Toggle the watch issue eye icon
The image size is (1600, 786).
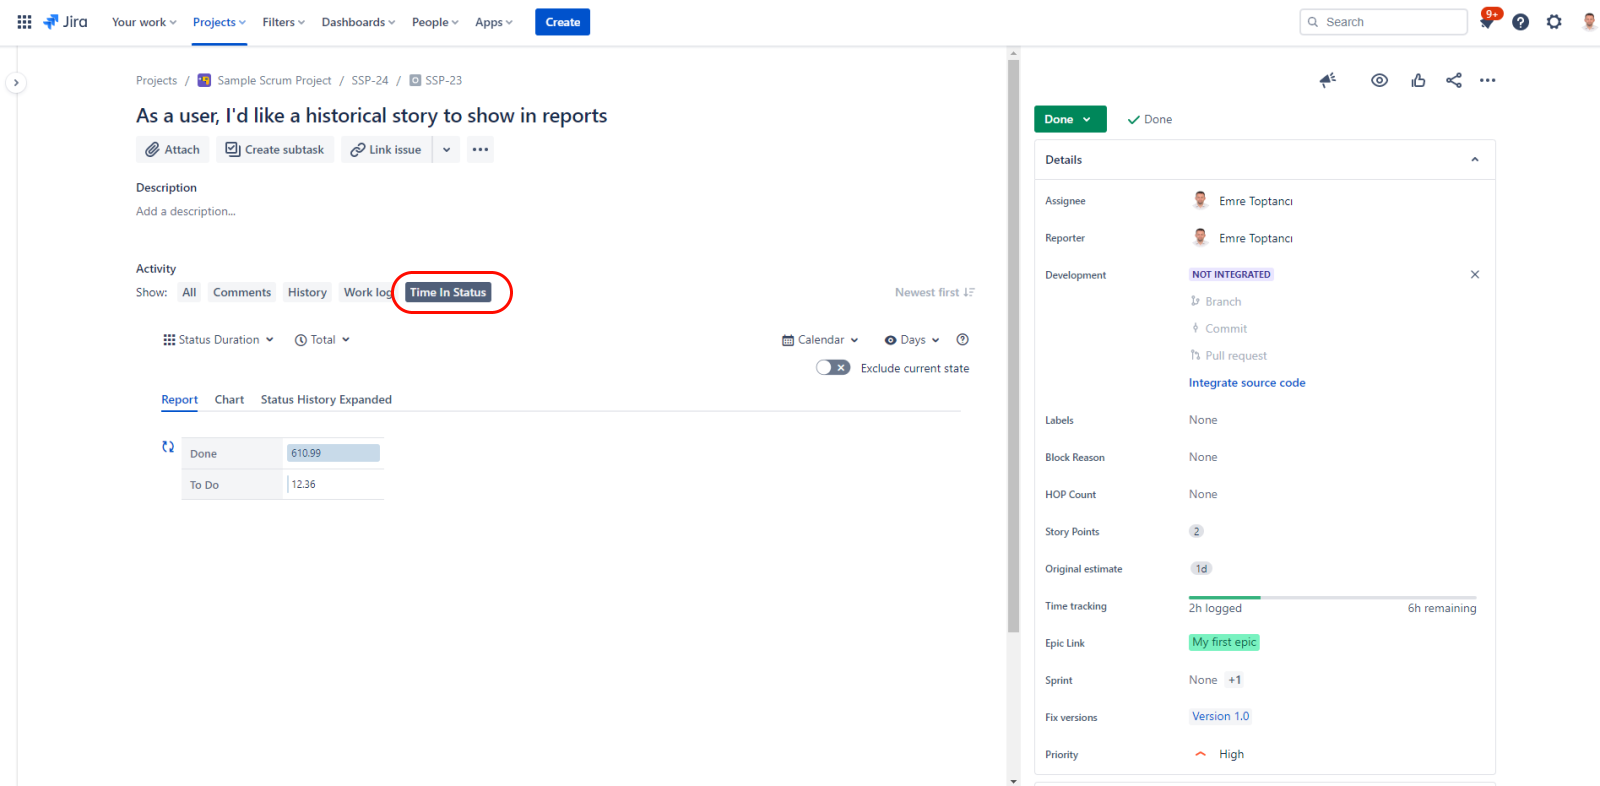pyautogui.click(x=1379, y=80)
